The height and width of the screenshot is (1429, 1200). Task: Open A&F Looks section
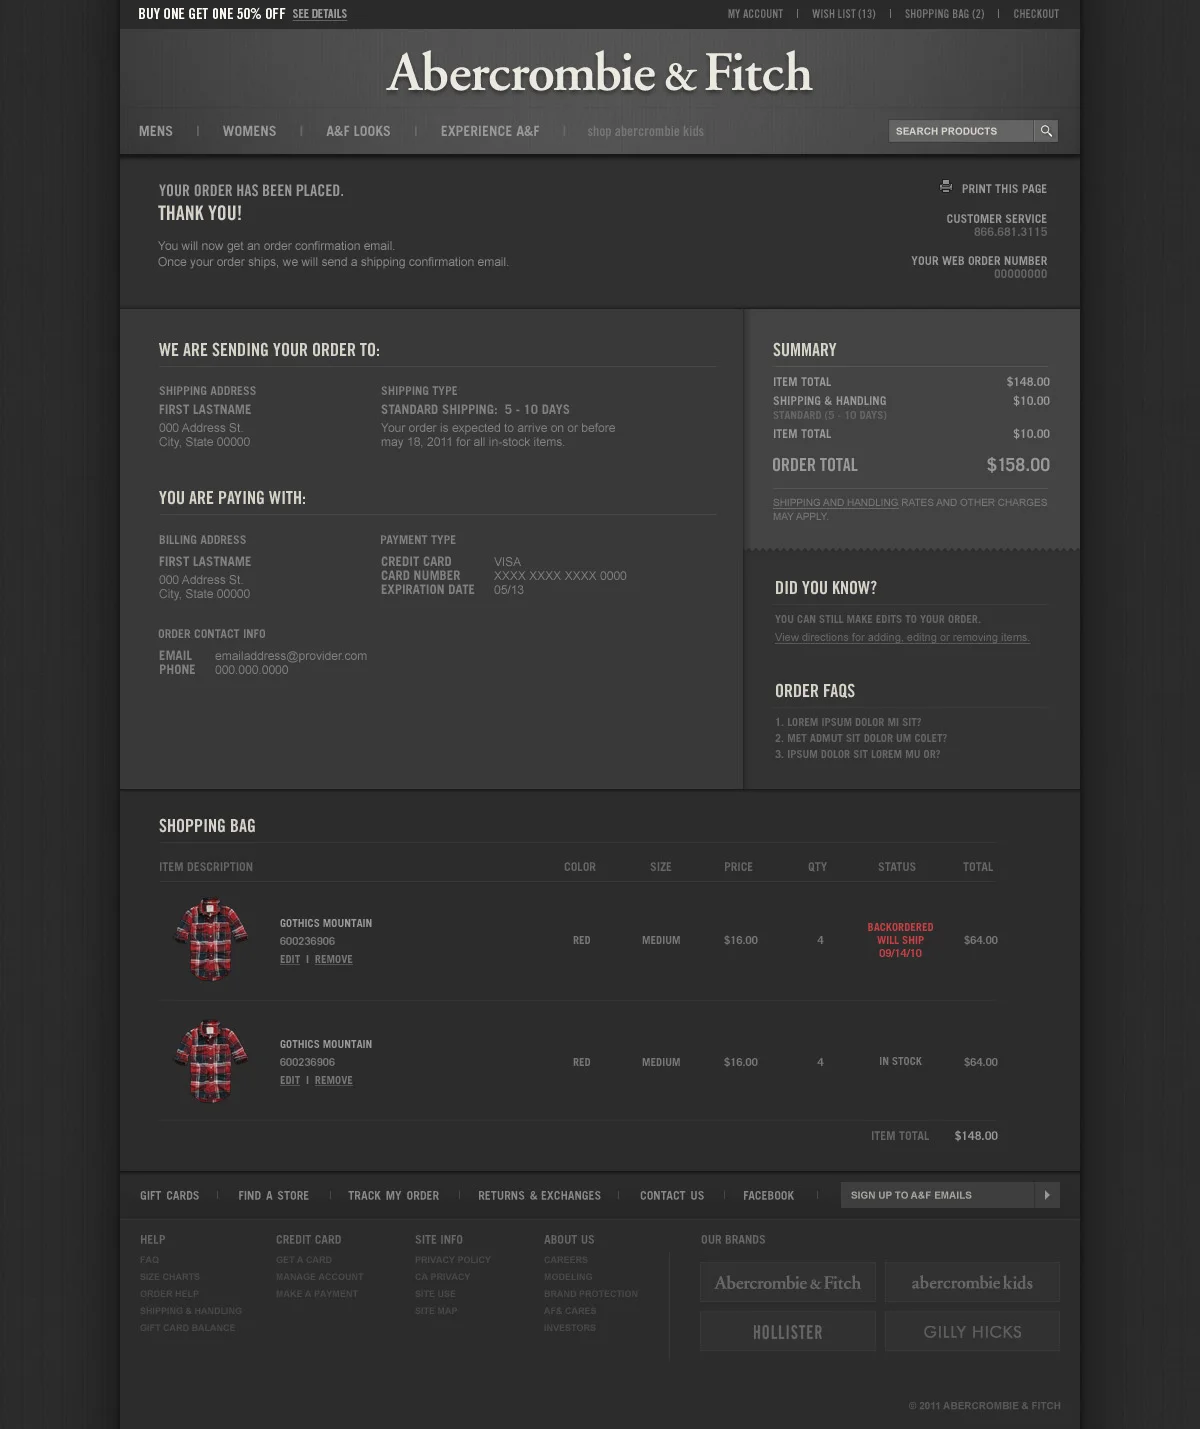coord(358,131)
